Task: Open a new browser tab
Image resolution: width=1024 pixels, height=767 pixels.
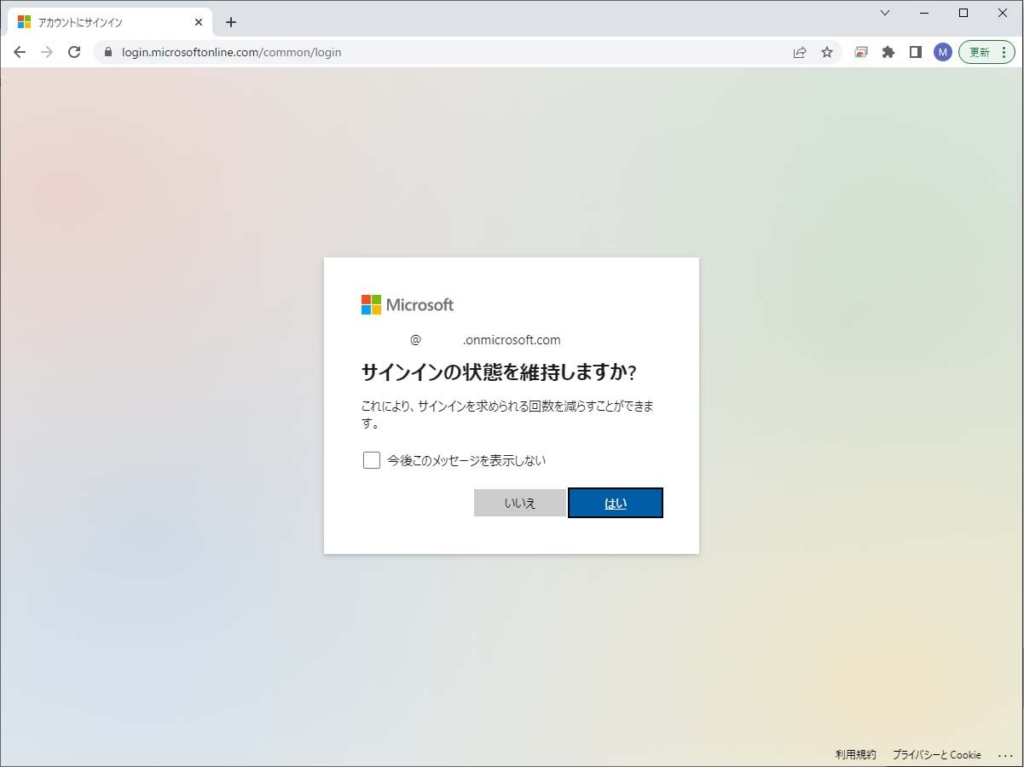Action: click(231, 22)
